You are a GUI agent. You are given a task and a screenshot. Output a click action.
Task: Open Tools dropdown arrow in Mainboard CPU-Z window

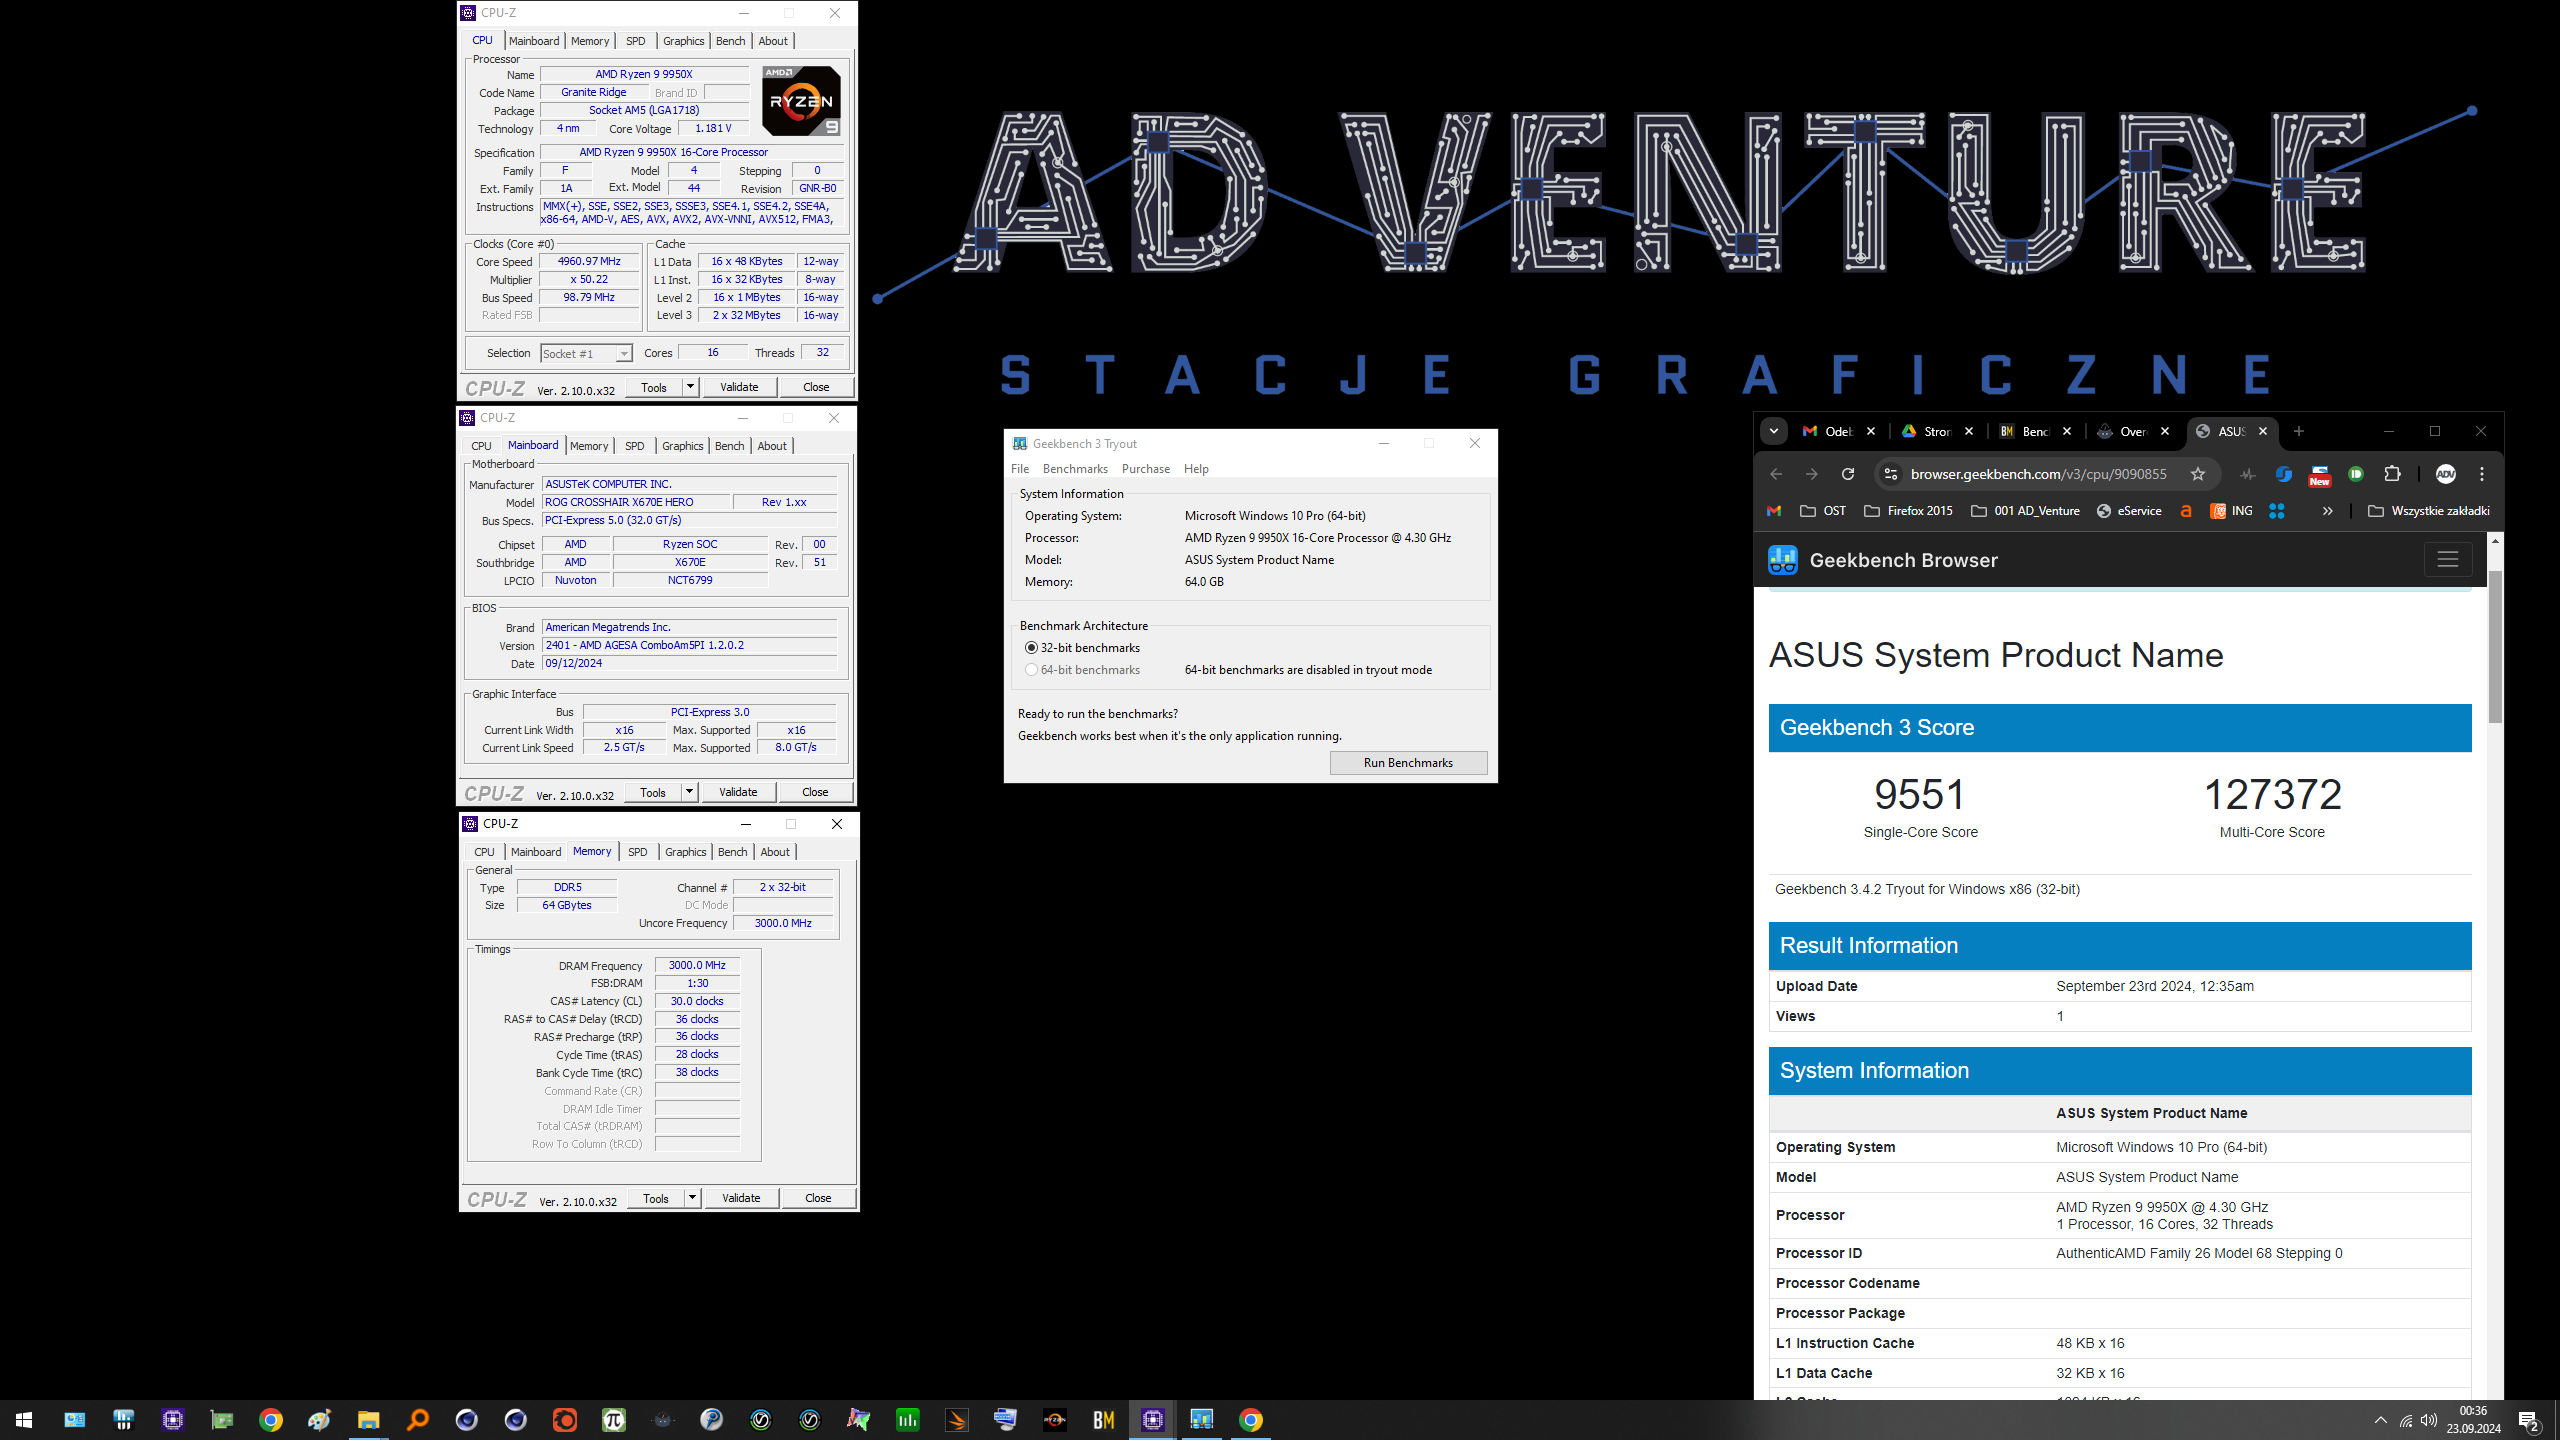688,792
